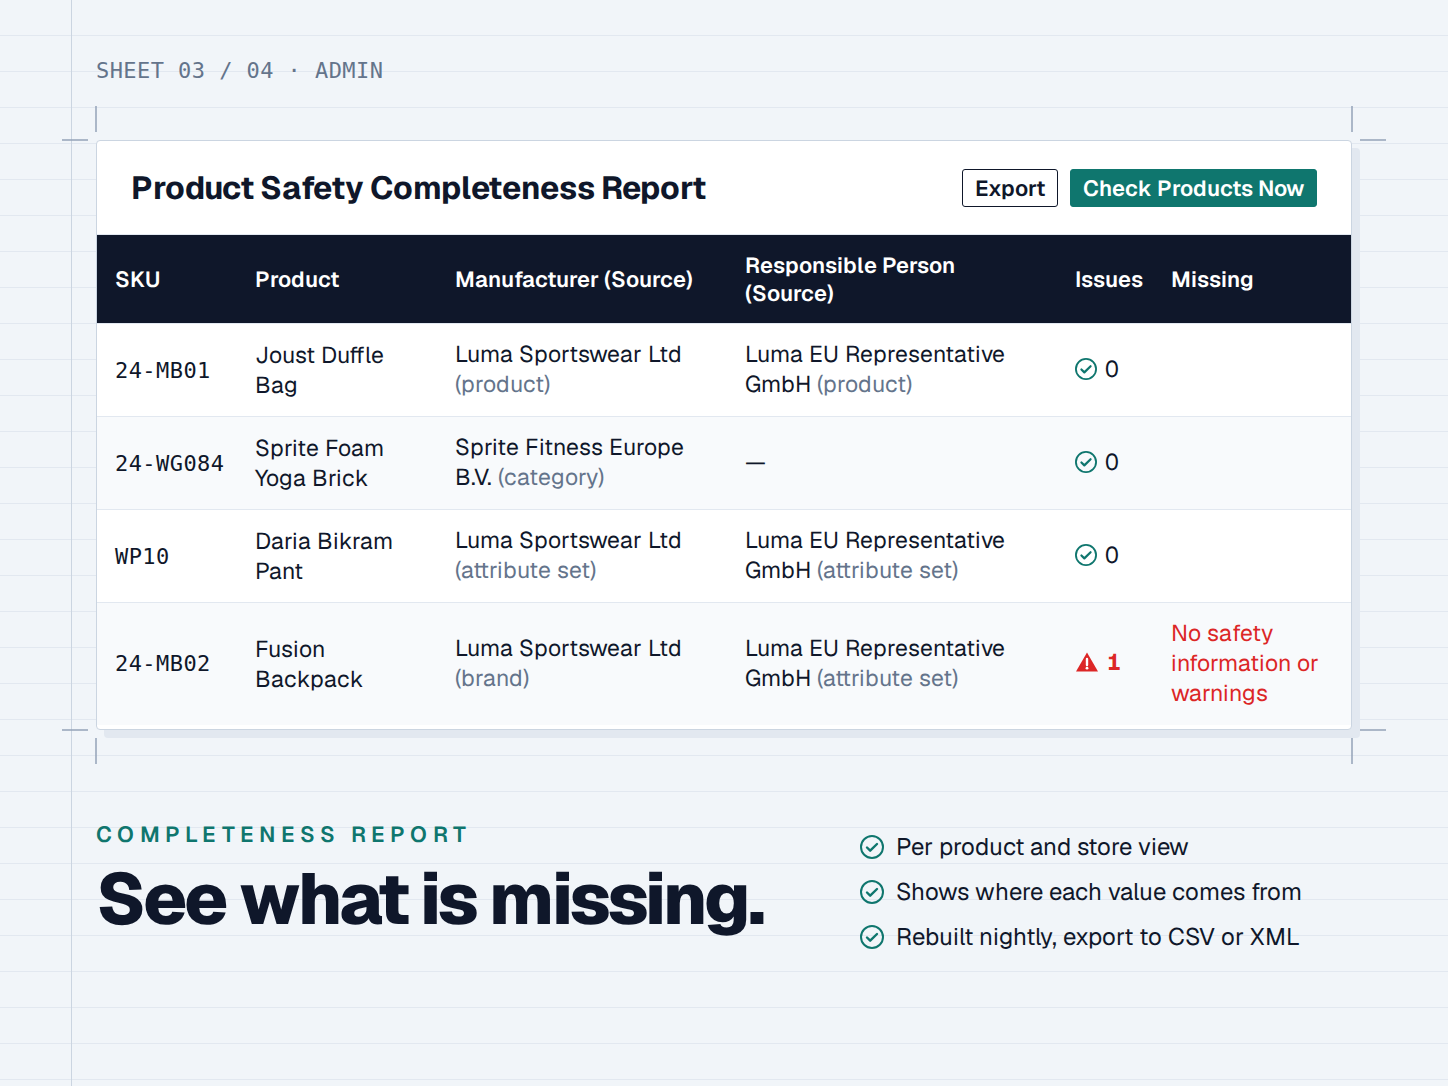The height and width of the screenshot is (1086, 1448).
Task: Click the green check icon for 24-WG084
Action: (1086, 462)
